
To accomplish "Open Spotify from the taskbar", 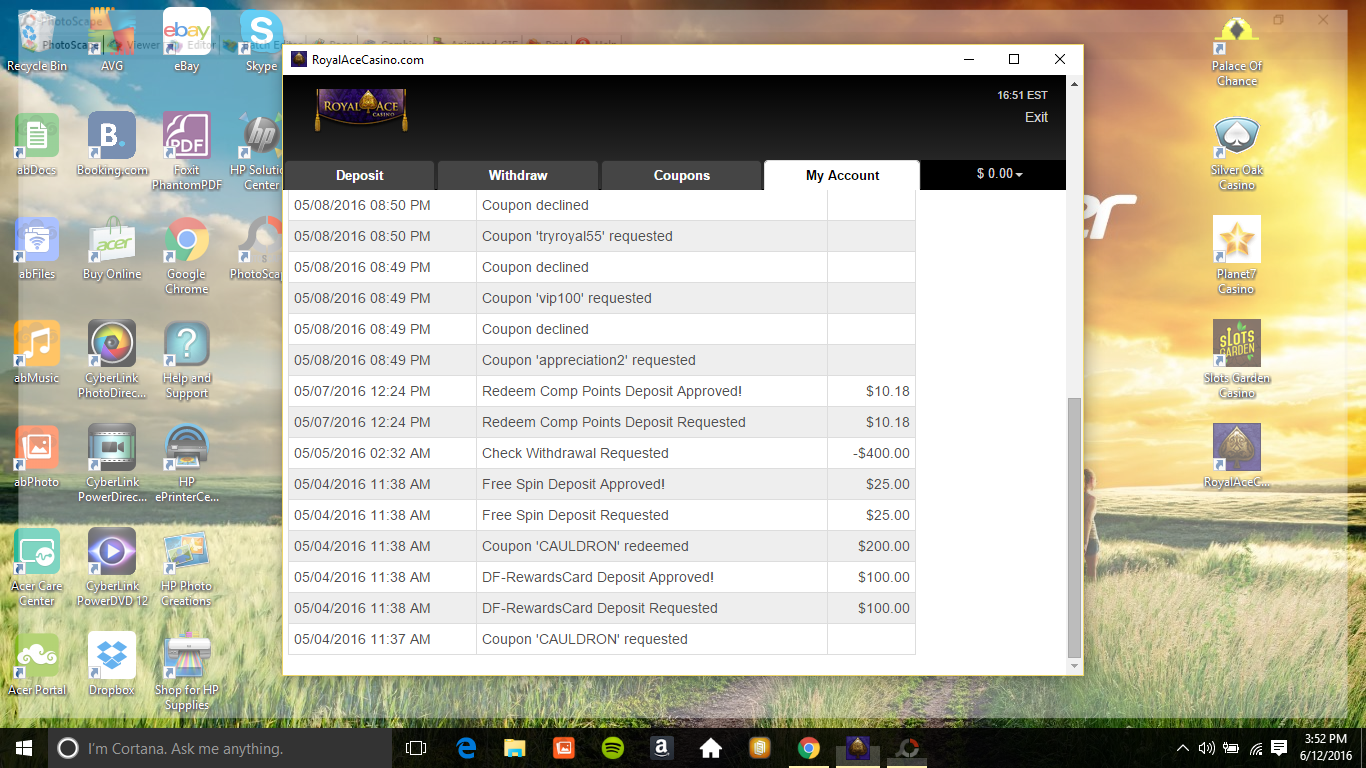I will (x=613, y=748).
